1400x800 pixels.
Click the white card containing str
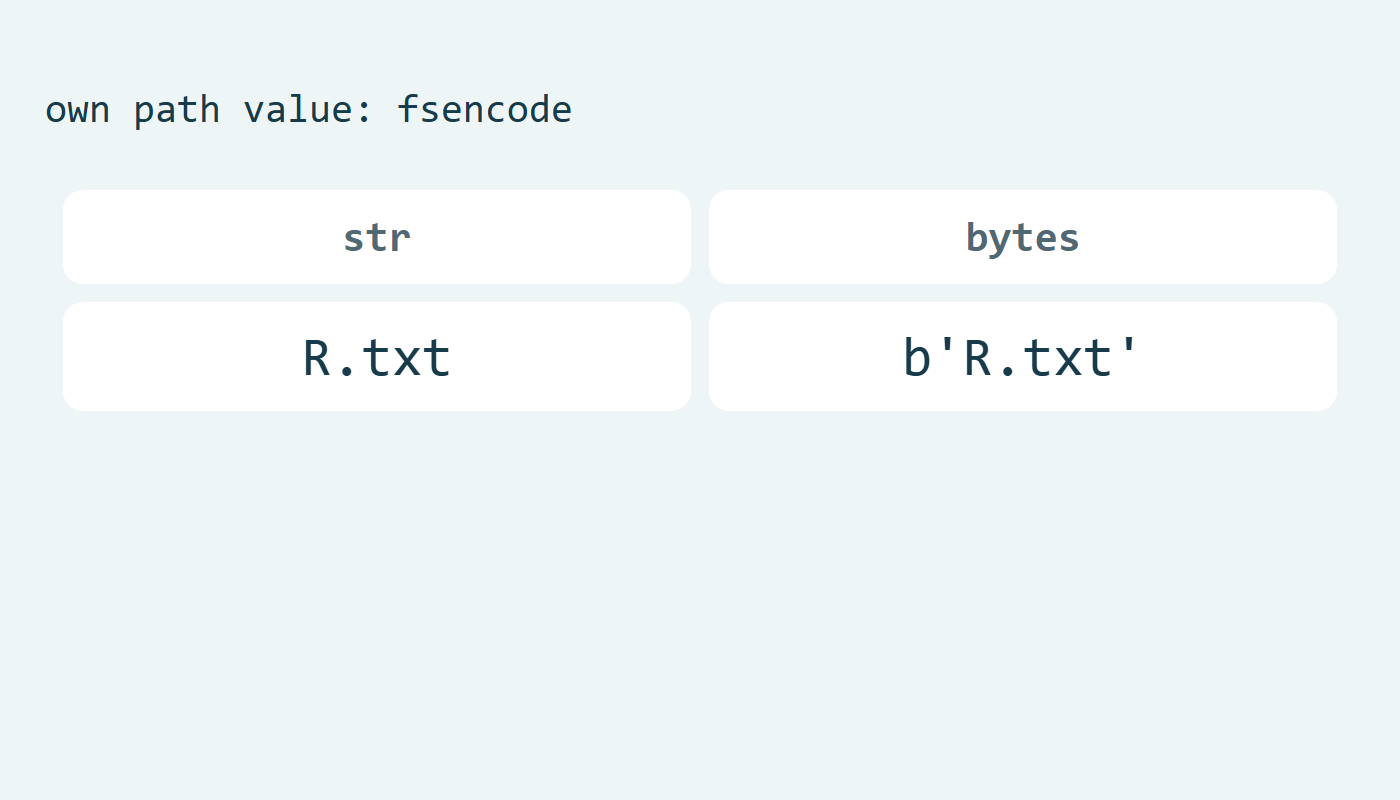point(377,237)
